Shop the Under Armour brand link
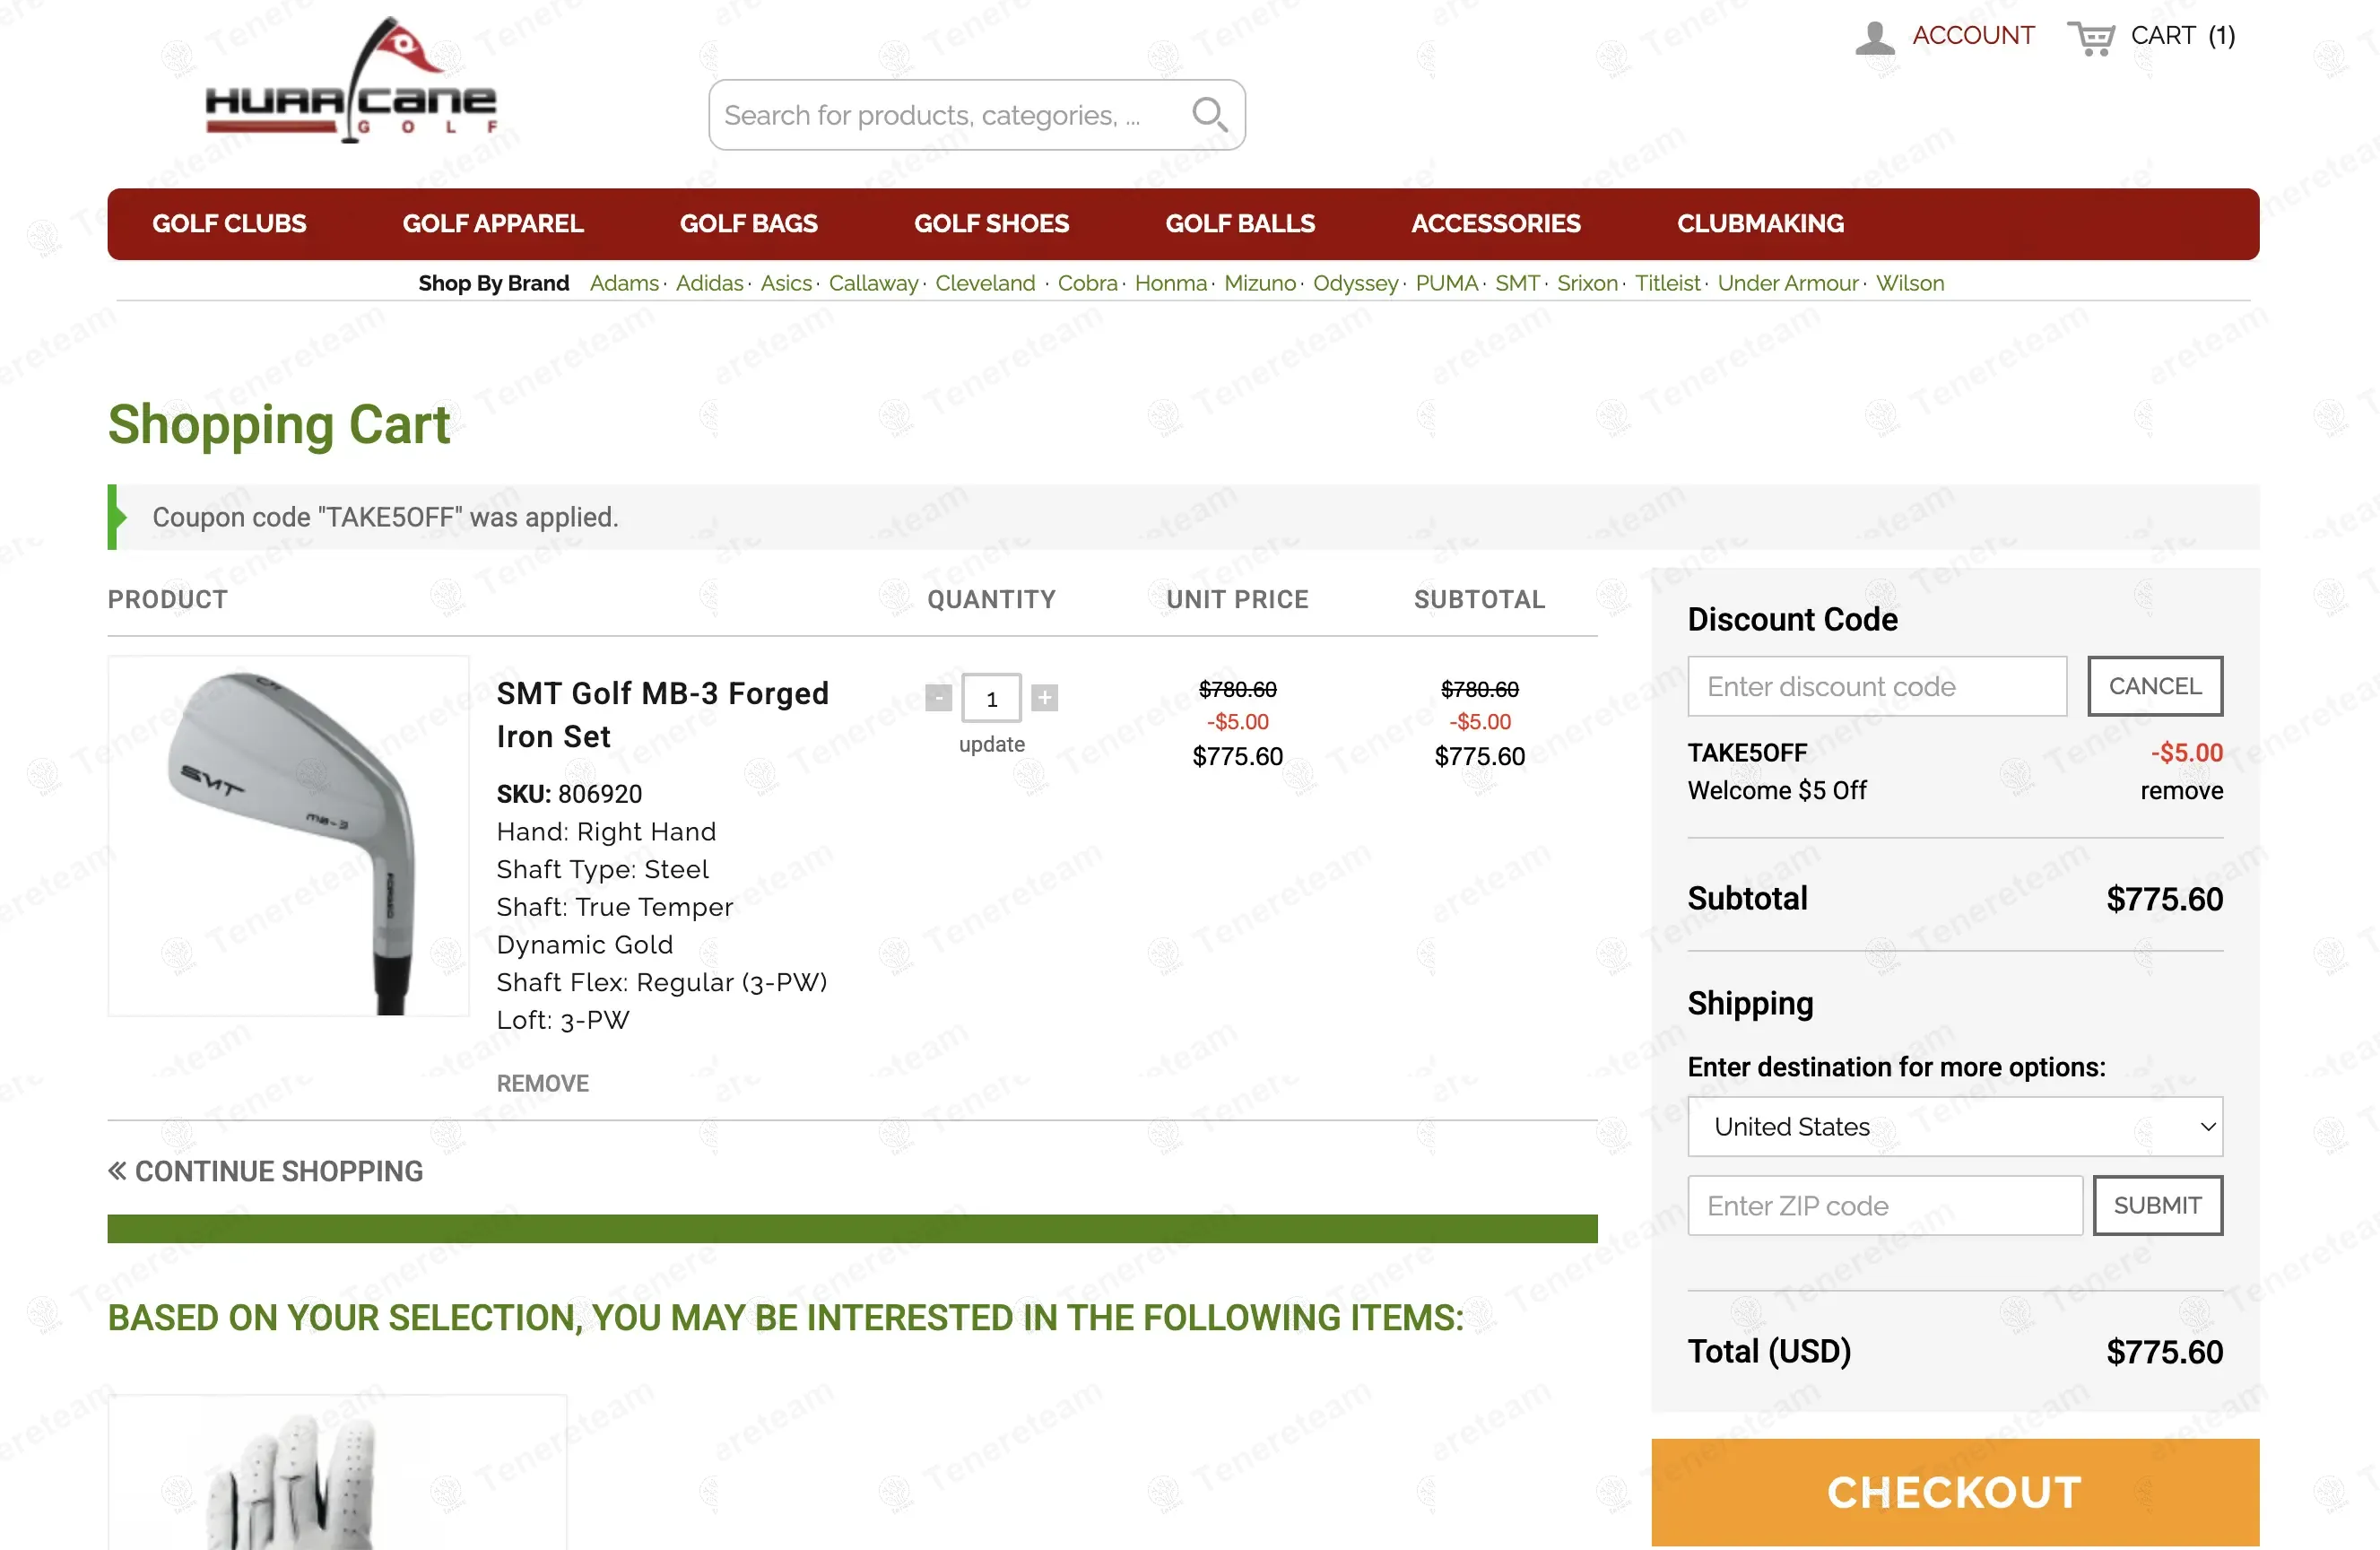This screenshot has height=1550, width=2380. pos(1787,283)
